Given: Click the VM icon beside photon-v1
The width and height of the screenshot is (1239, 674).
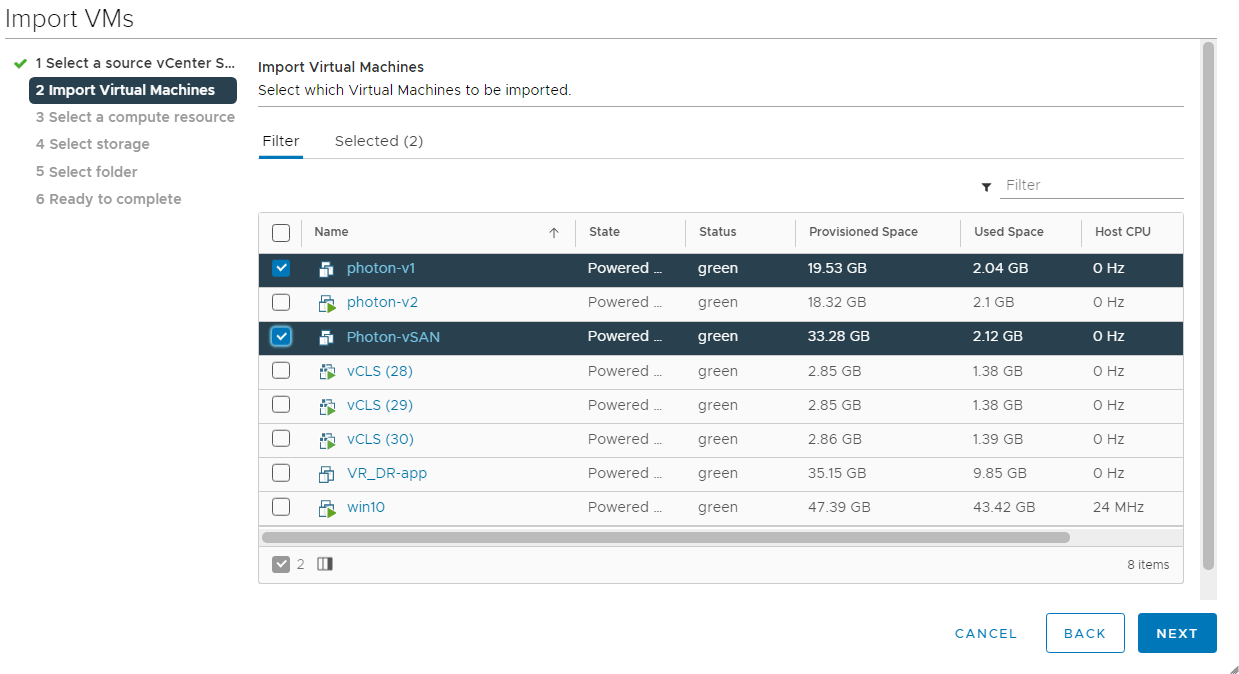Looking at the screenshot, I should coord(326,269).
